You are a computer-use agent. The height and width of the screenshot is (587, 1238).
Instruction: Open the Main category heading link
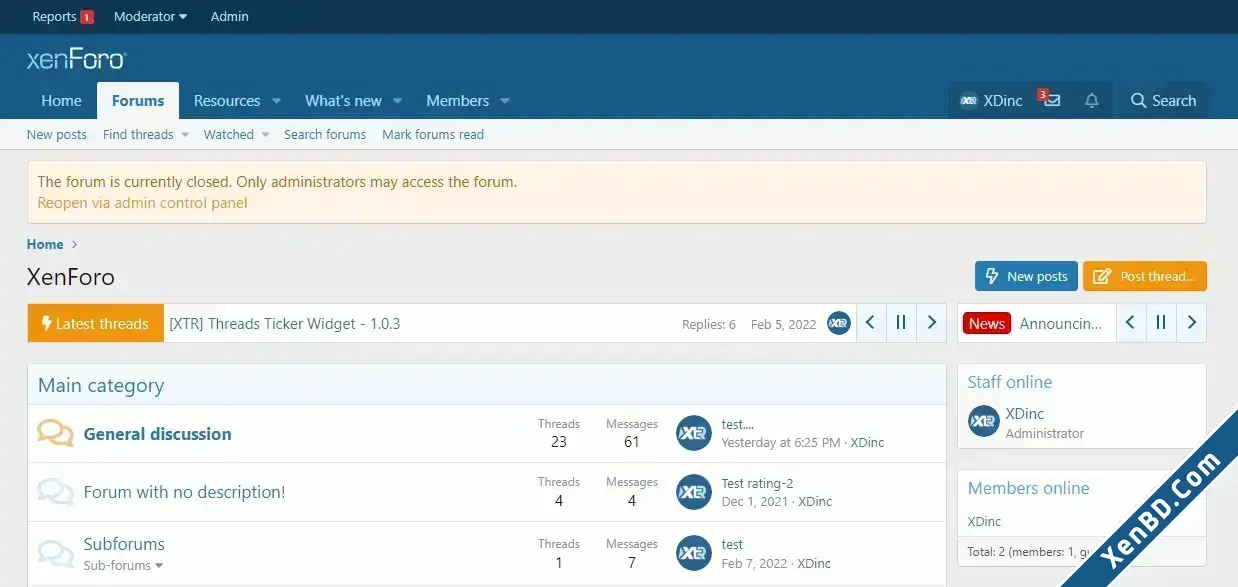[101, 385]
